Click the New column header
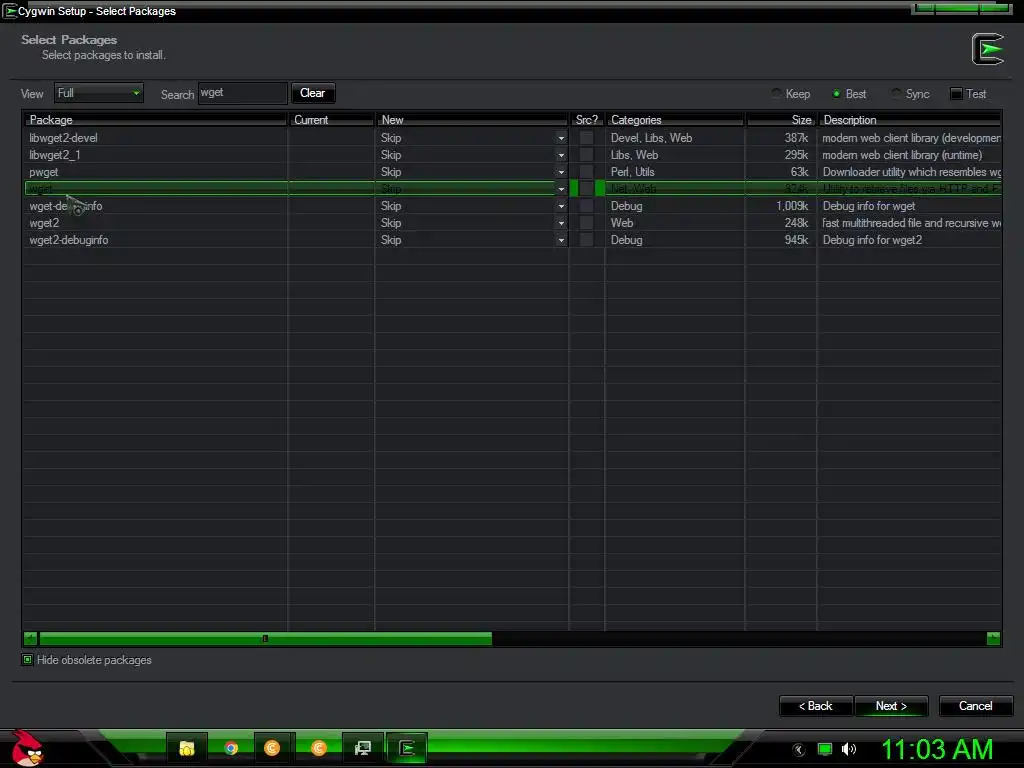 [472, 120]
